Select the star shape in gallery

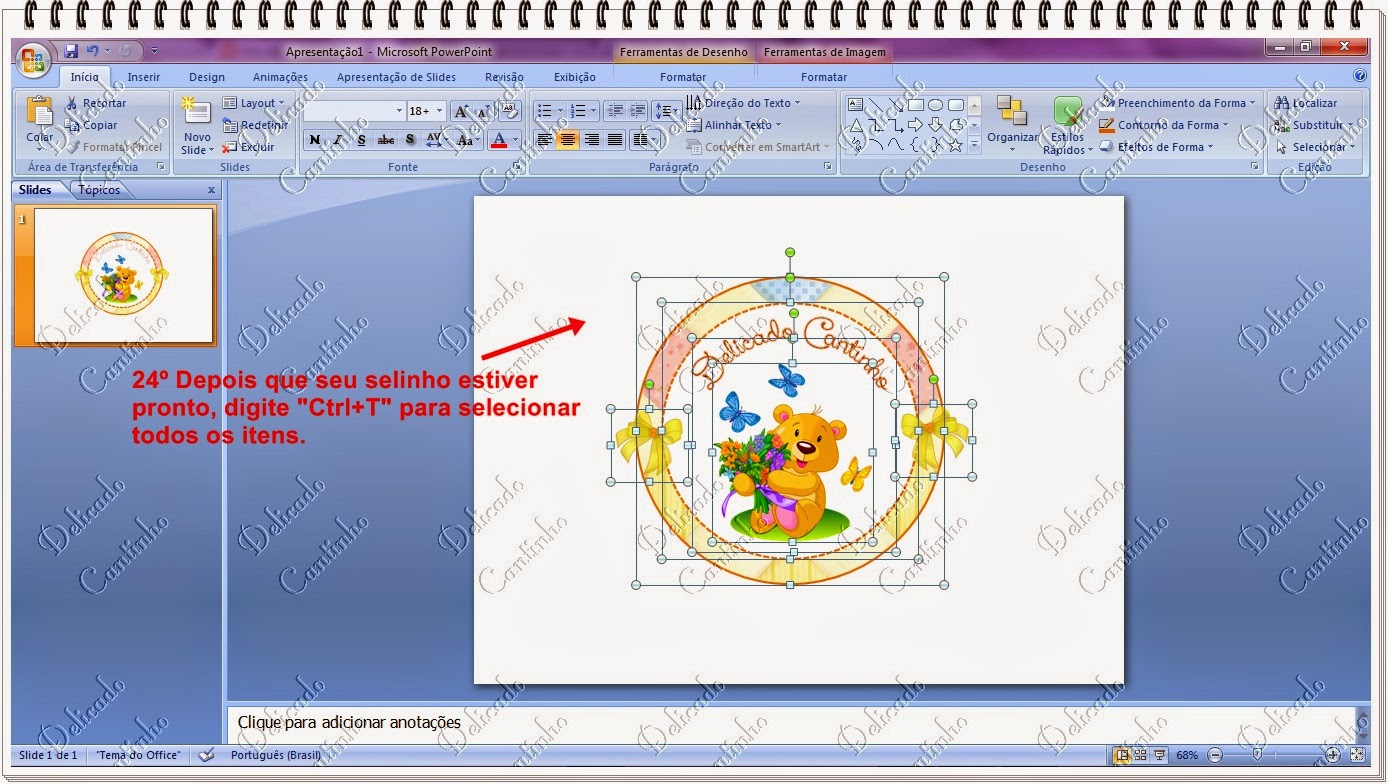[x=955, y=145]
